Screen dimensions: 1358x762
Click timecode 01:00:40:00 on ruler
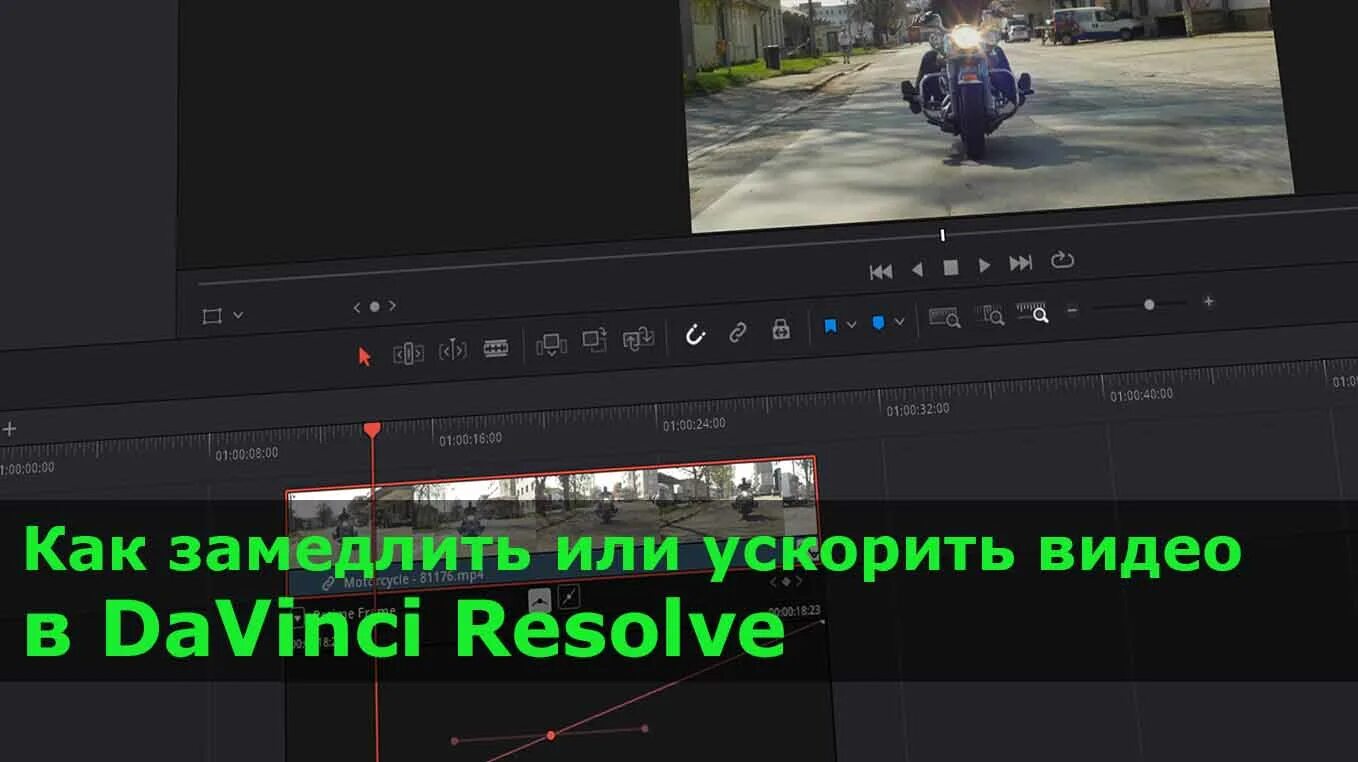tap(1141, 394)
